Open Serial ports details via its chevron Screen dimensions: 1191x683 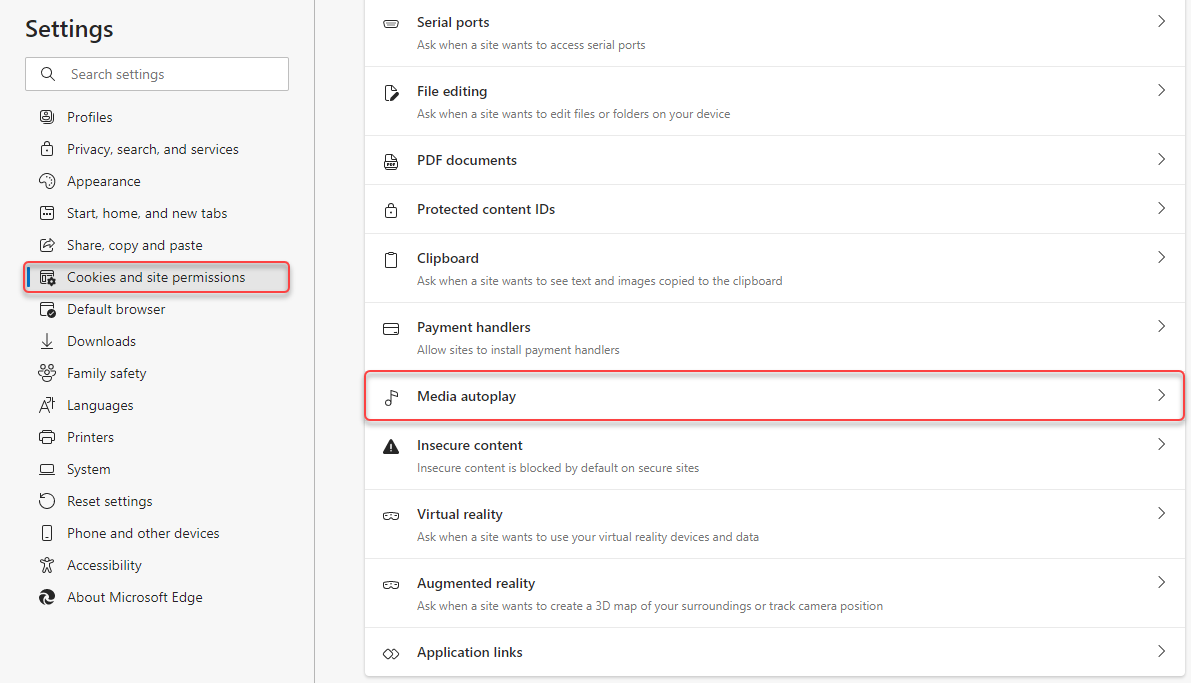pos(1161,21)
